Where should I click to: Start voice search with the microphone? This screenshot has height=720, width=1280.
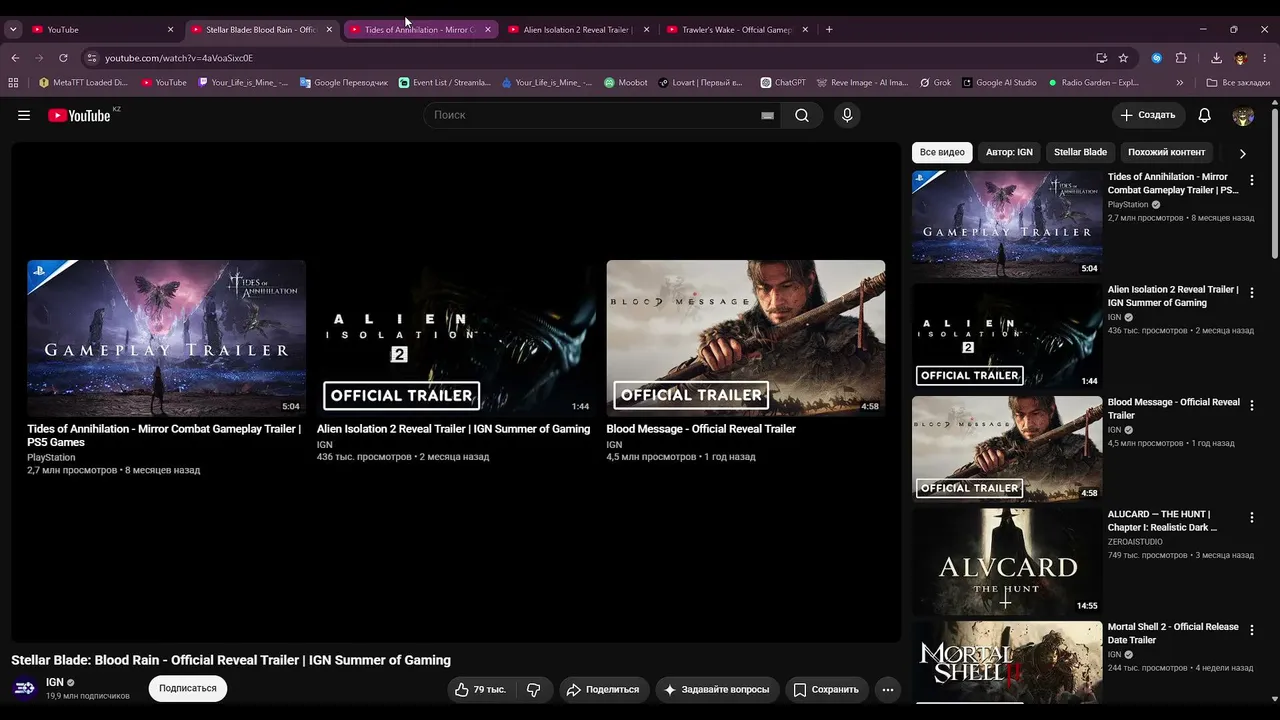click(847, 115)
